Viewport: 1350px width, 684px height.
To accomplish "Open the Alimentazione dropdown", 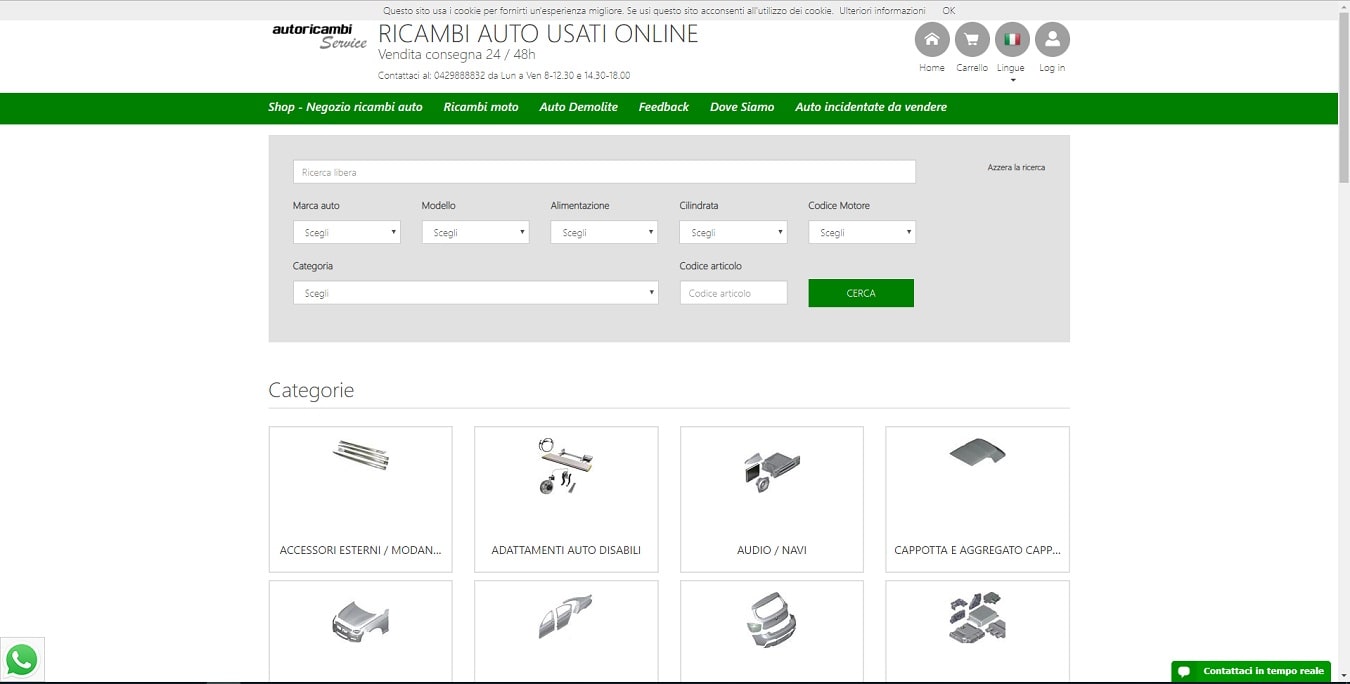I will pyautogui.click(x=604, y=233).
